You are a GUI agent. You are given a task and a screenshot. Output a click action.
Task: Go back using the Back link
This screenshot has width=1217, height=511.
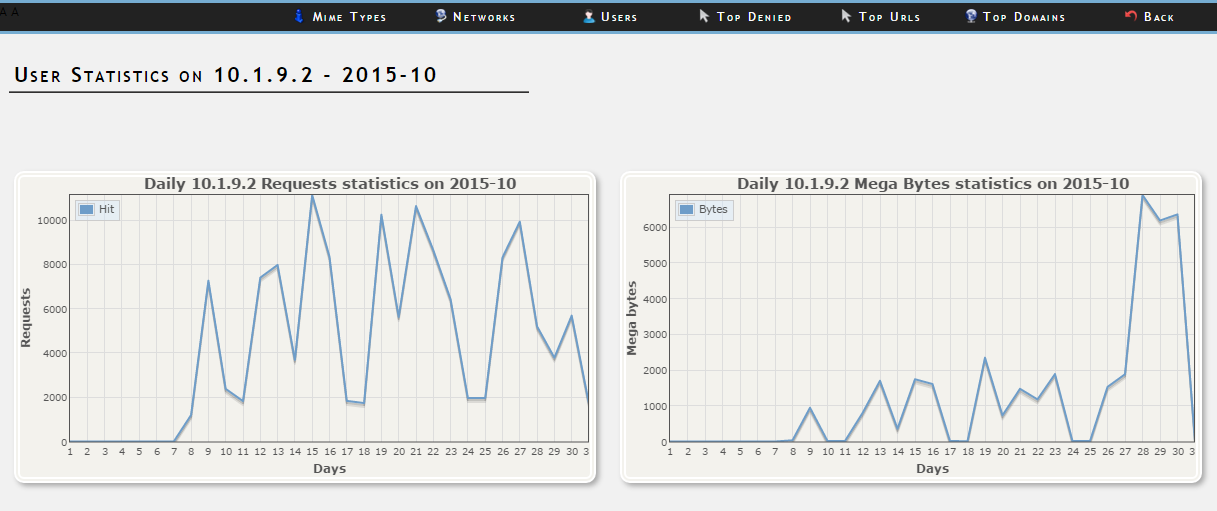[1159, 17]
